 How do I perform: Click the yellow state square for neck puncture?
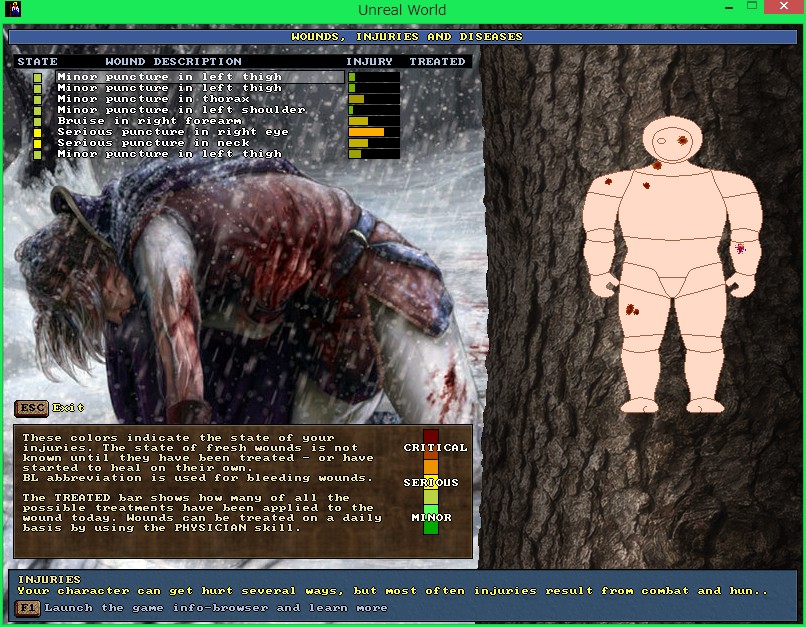coord(38,144)
